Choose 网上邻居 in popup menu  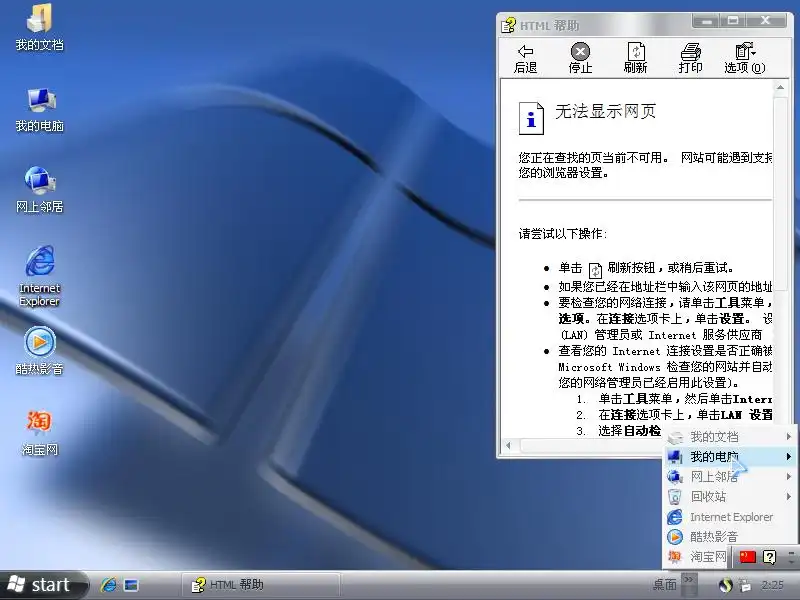pos(730,477)
